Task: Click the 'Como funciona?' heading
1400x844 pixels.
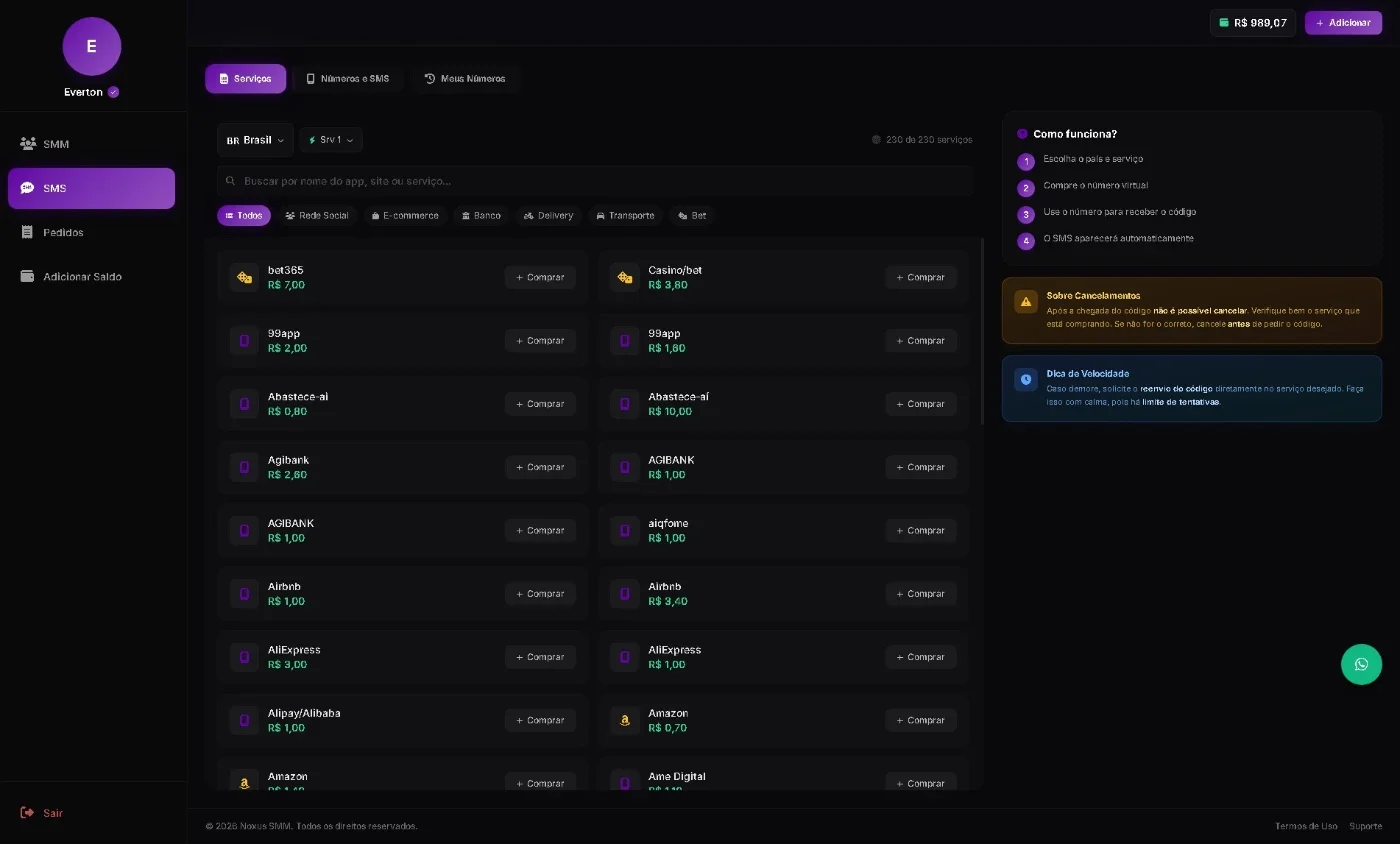Action: pos(1075,134)
